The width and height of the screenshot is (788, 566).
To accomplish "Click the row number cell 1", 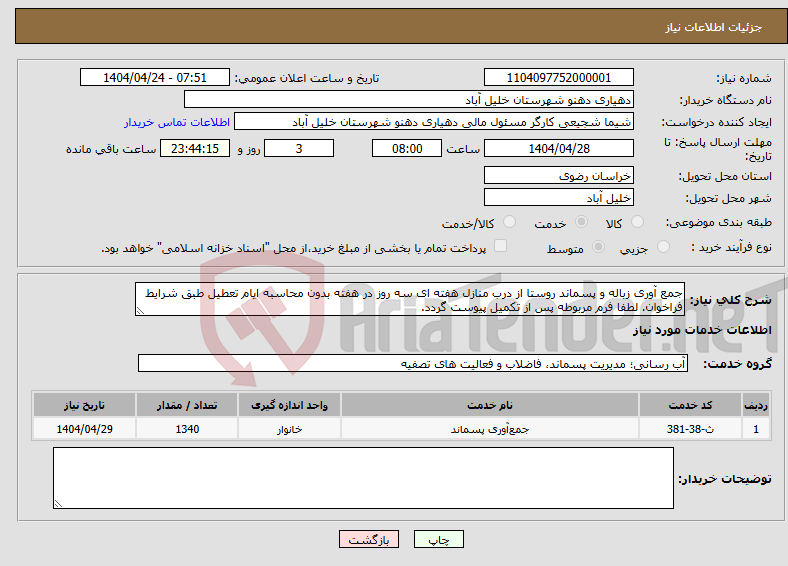I will click(x=756, y=429).
